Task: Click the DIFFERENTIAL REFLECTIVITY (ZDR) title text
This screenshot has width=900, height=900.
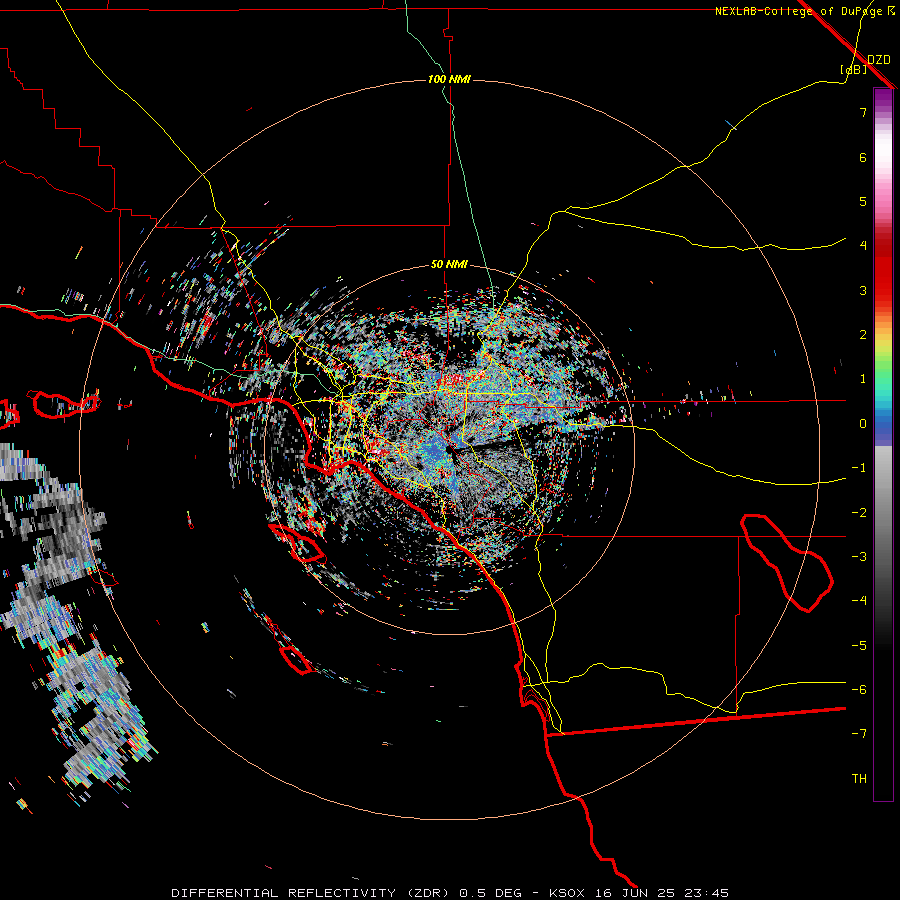Action: tap(313, 893)
